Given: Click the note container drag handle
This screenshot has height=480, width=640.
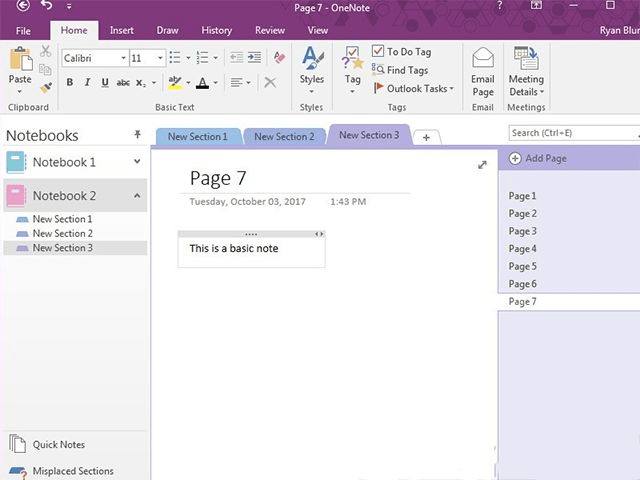Looking at the screenshot, I should click(x=251, y=234).
